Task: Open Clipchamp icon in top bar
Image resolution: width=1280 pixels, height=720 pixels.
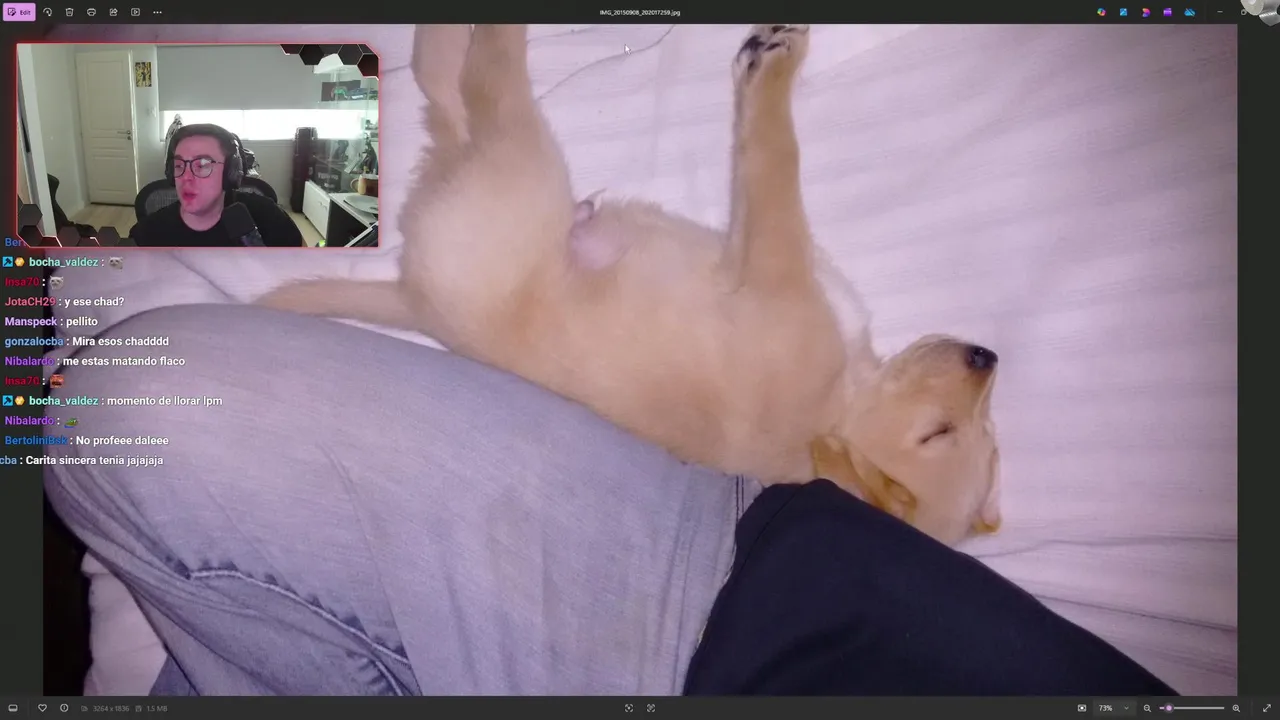Action: pyautogui.click(x=1145, y=12)
